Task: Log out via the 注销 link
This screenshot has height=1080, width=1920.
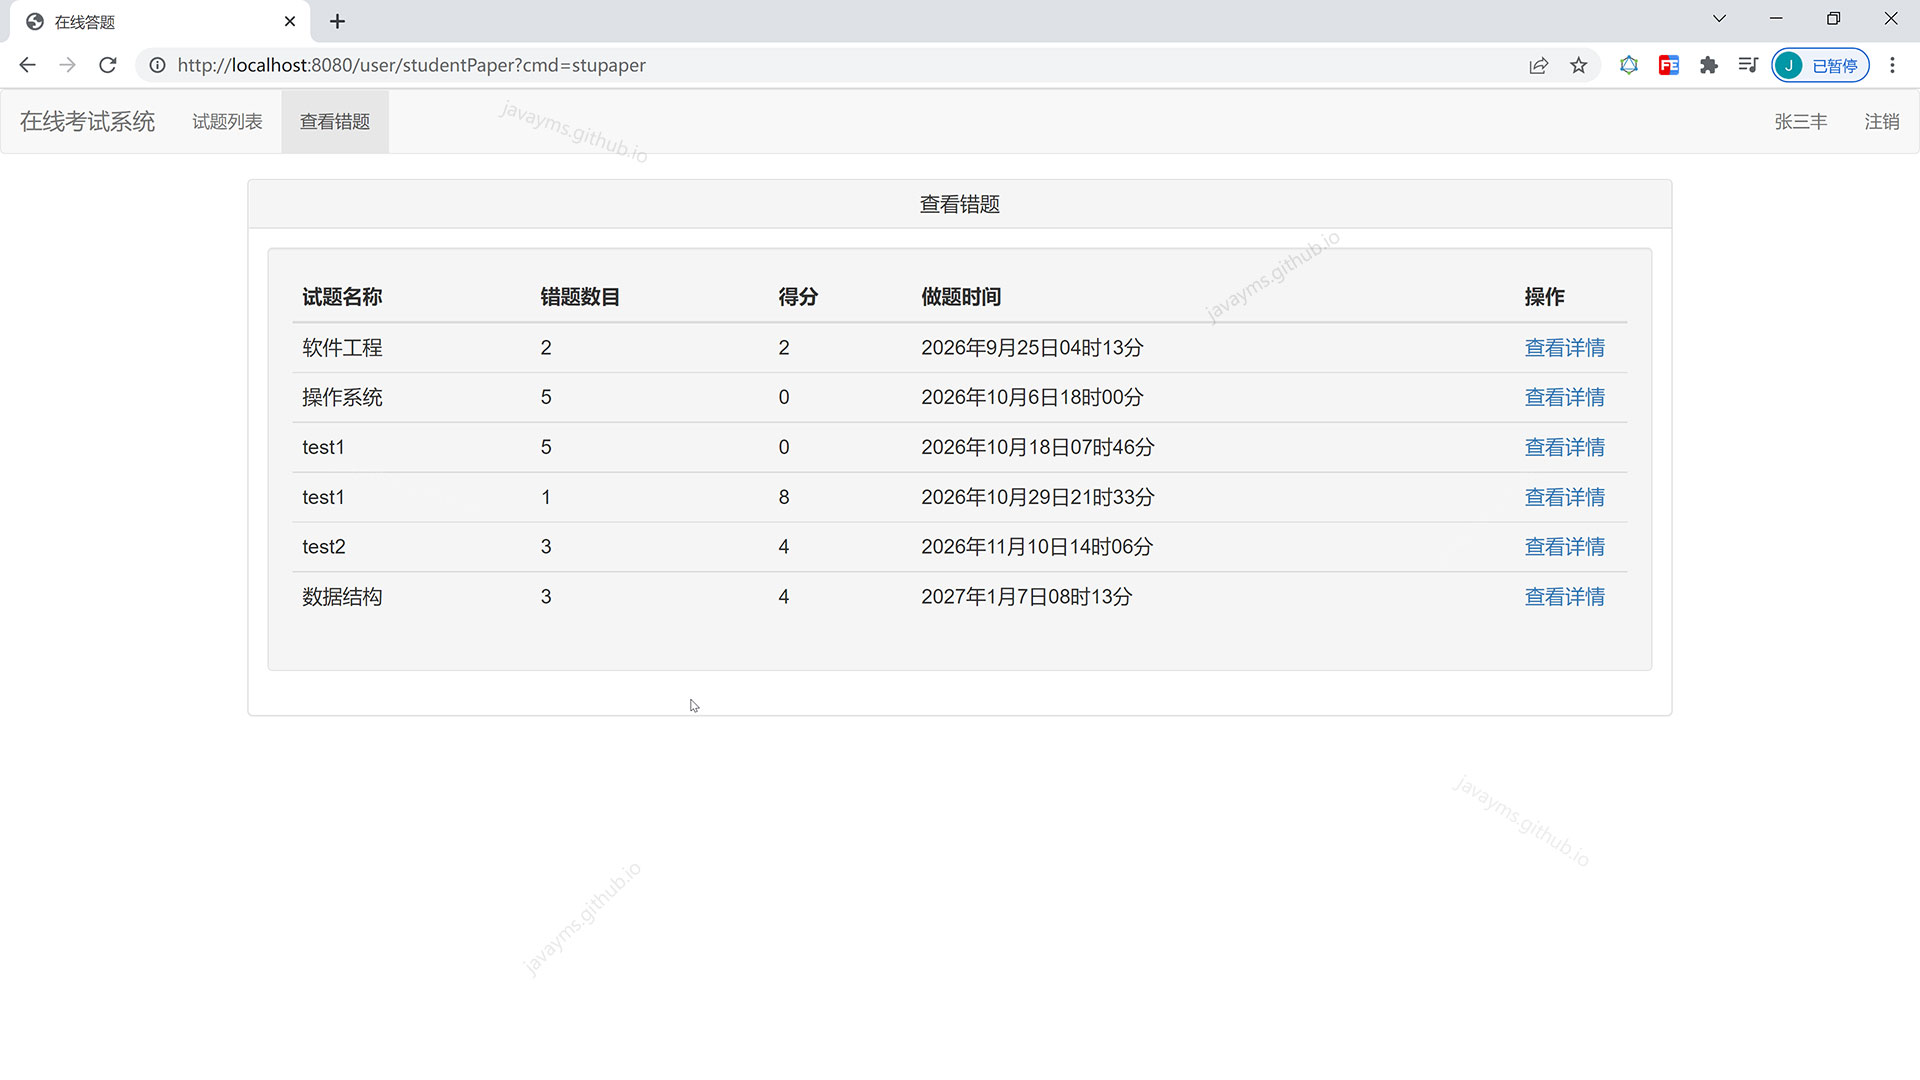Action: (x=1882, y=121)
